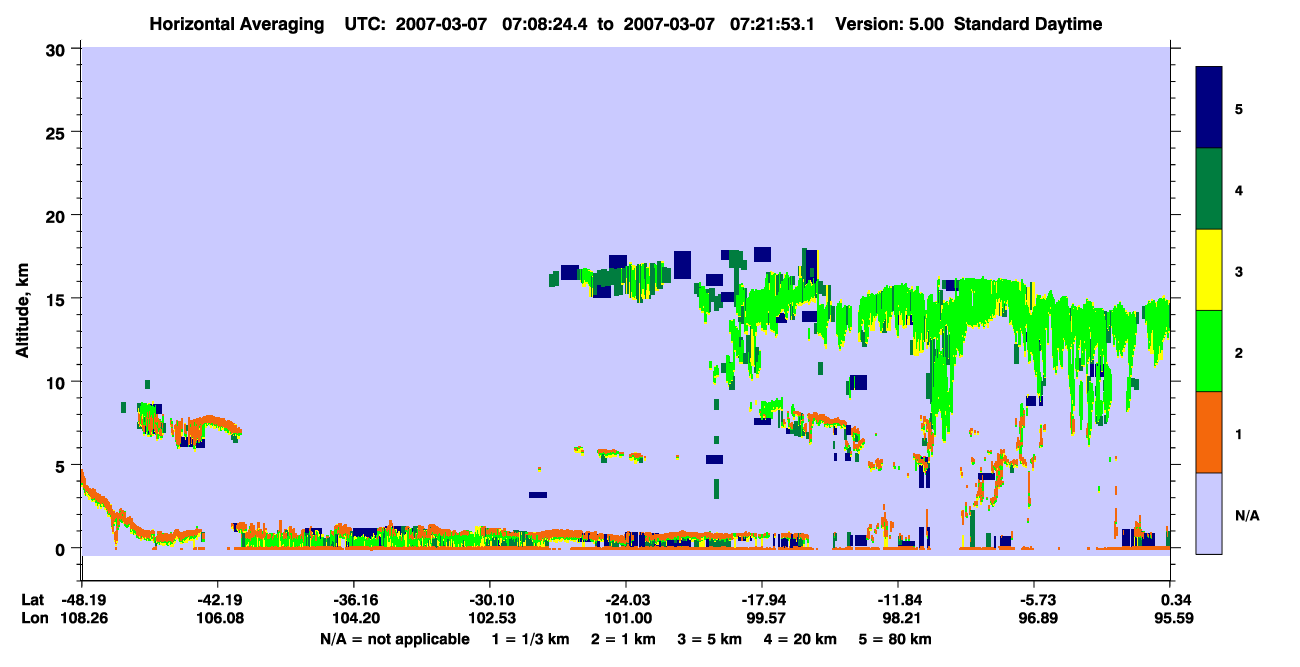Click the lavender N/A colorbar segment
Viewport: 1300px width, 667px height.
coord(1209,513)
